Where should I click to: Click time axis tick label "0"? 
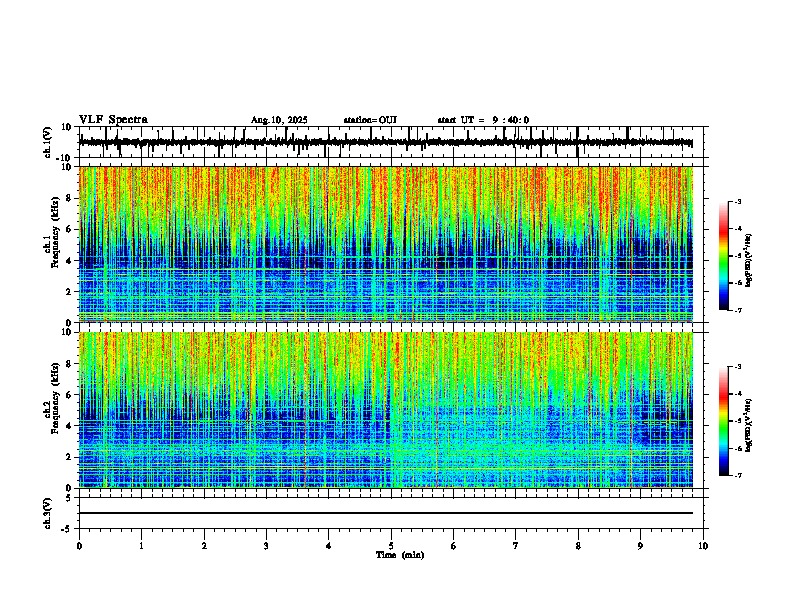79,546
